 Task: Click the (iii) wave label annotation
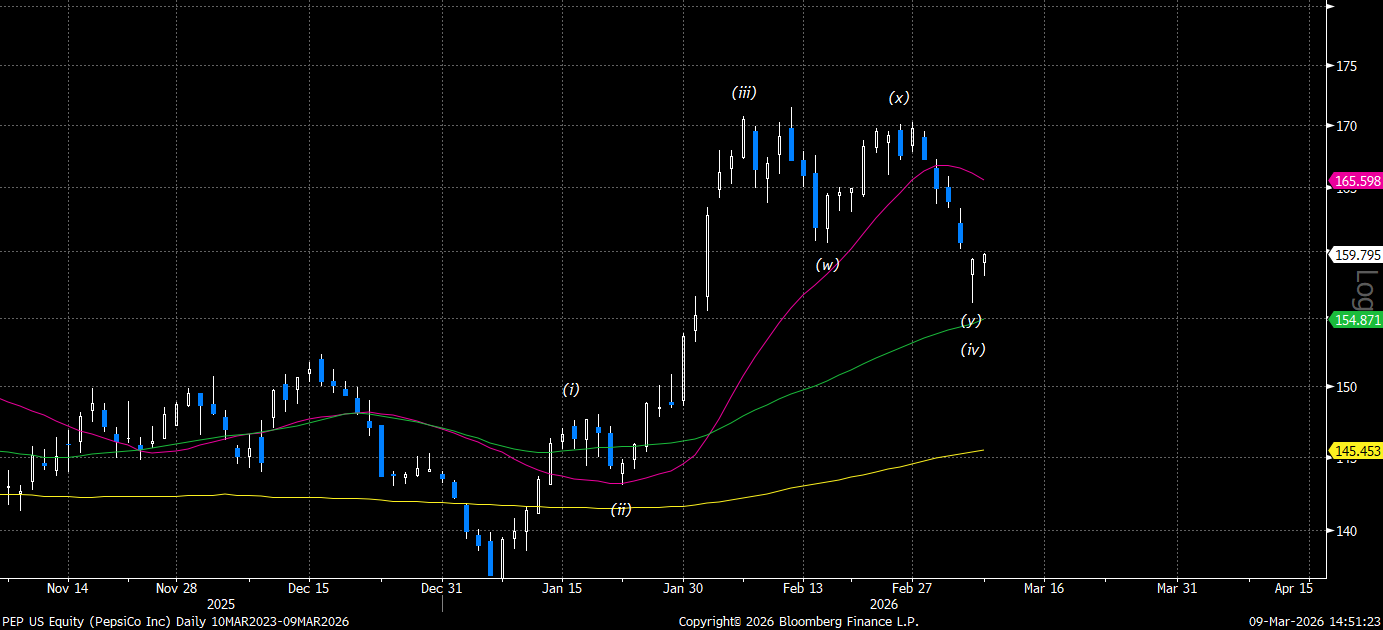(743, 93)
